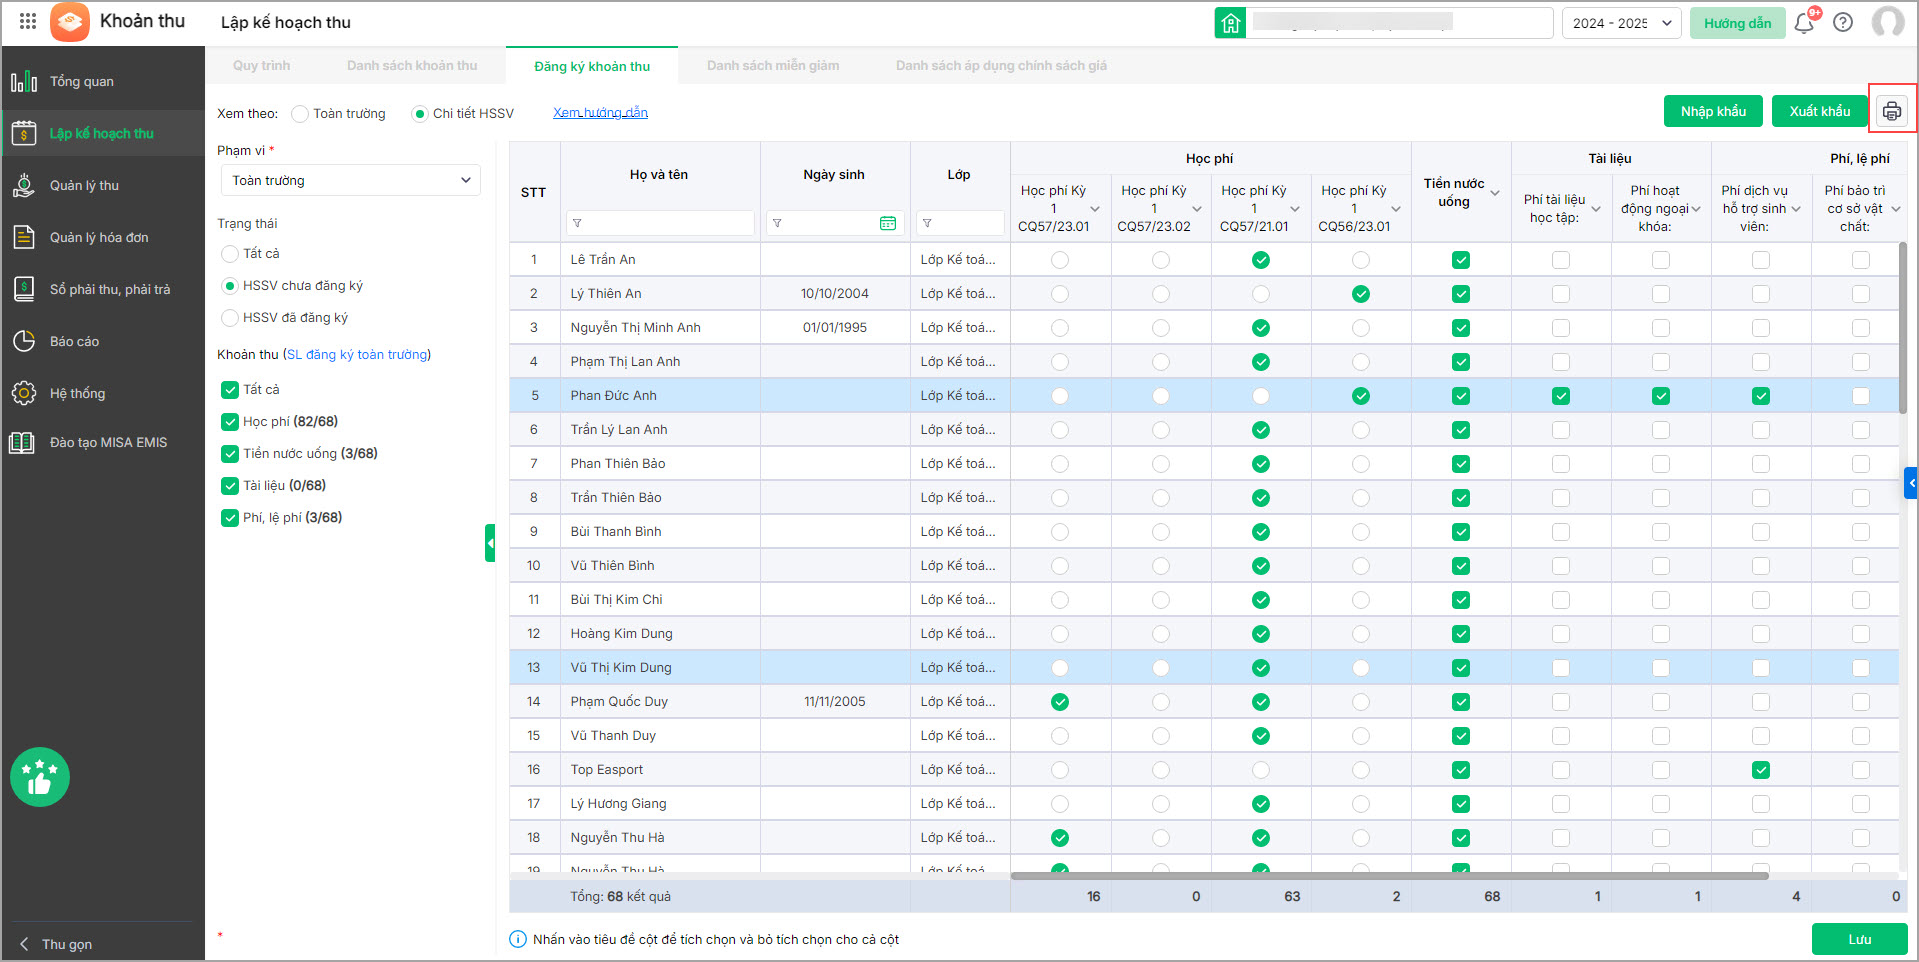This screenshot has width=1919, height=962.
Task: Open the notifications bell
Action: [x=1804, y=23]
